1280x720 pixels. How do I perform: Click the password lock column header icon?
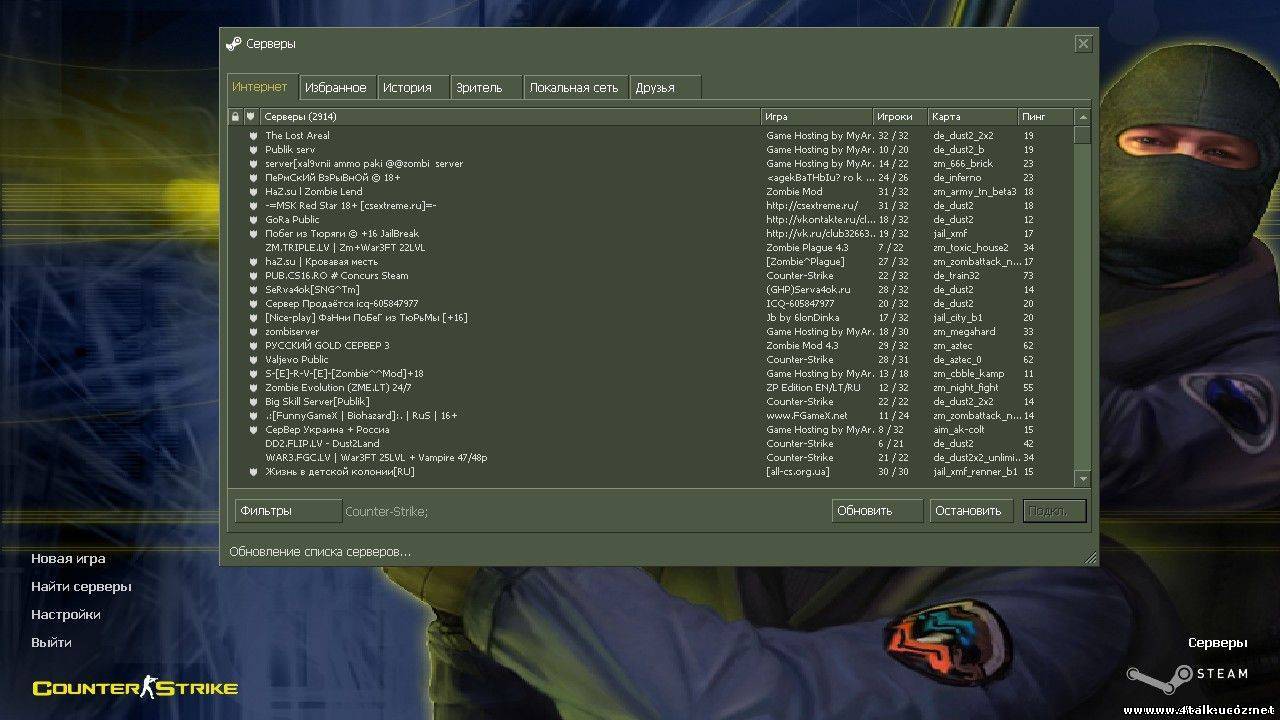(235, 117)
